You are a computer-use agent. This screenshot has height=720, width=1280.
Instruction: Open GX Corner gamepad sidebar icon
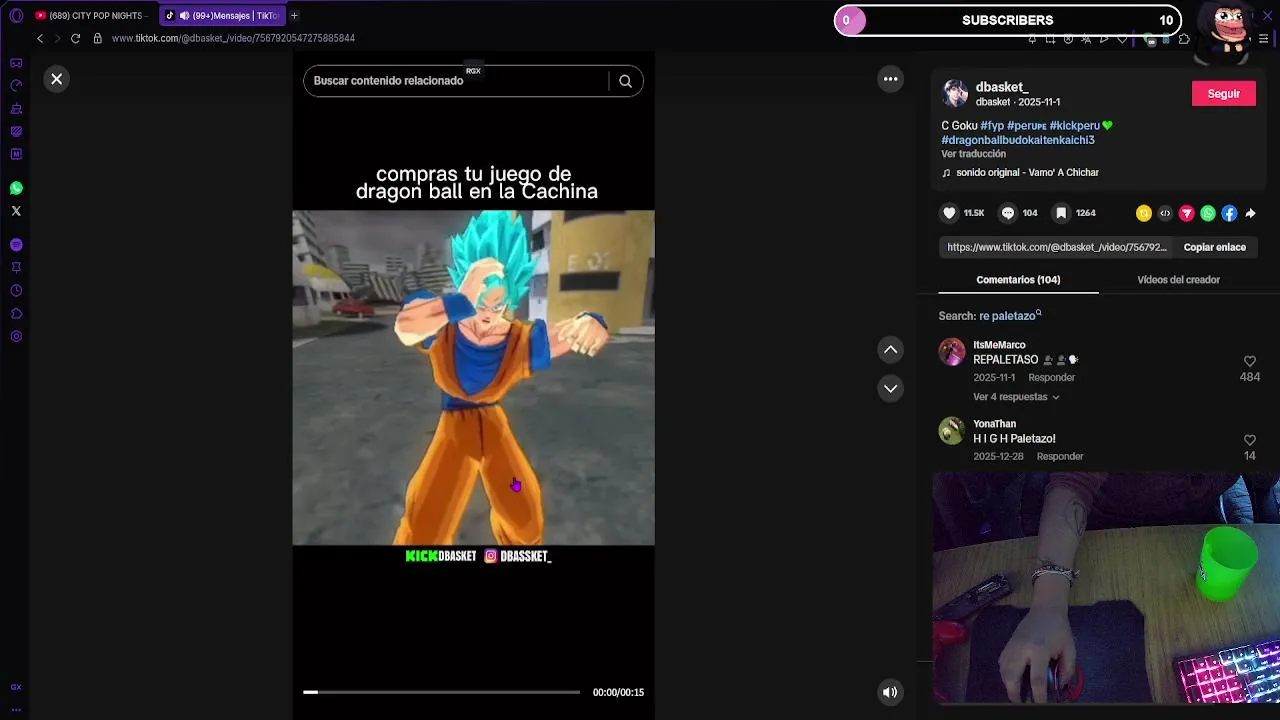click(x=16, y=63)
